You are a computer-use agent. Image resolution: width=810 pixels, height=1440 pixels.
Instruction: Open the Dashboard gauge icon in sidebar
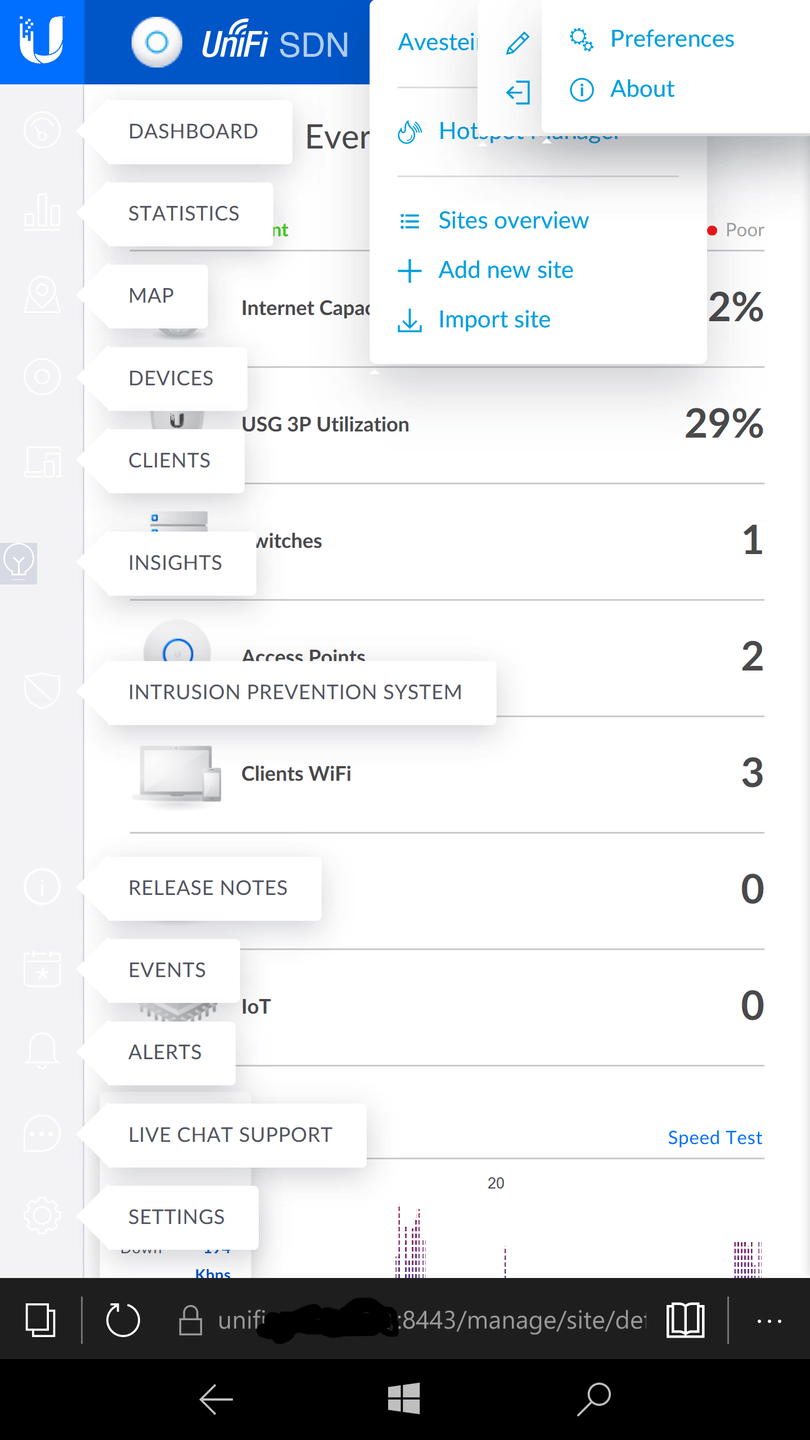pyautogui.click(x=42, y=130)
